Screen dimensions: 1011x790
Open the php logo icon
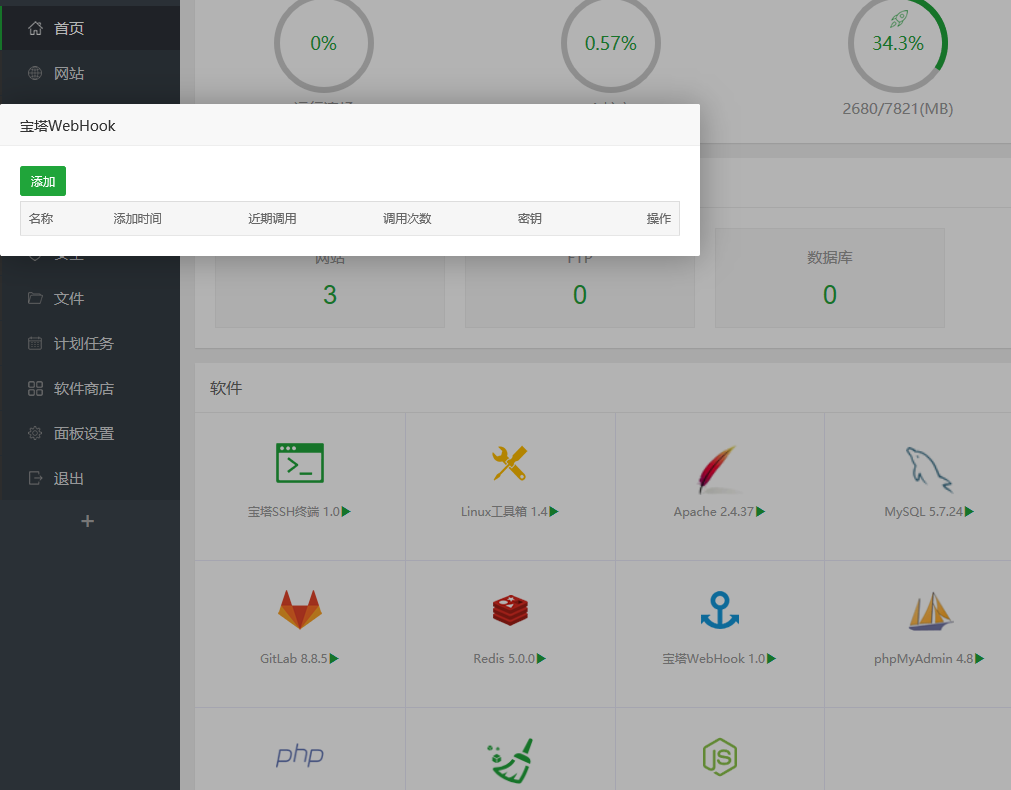pyautogui.click(x=300, y=755)
